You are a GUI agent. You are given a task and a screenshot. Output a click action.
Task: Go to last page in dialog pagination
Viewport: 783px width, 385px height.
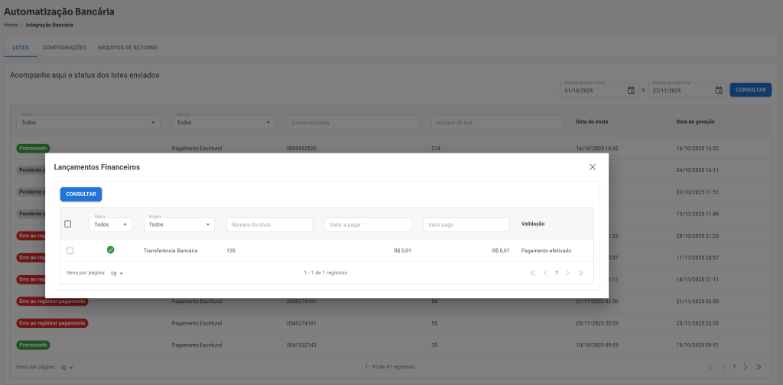(580, 273)
